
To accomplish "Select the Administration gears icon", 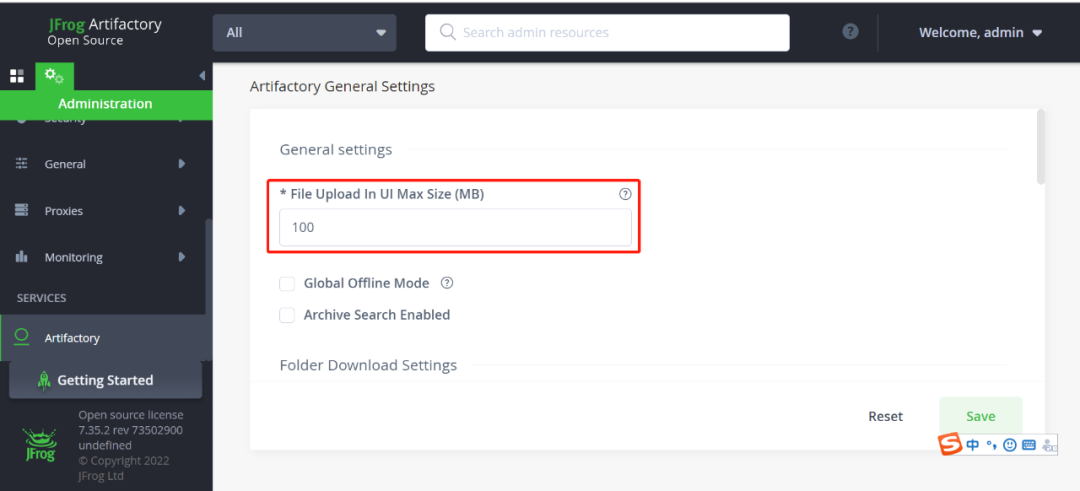I will (55, 76).
